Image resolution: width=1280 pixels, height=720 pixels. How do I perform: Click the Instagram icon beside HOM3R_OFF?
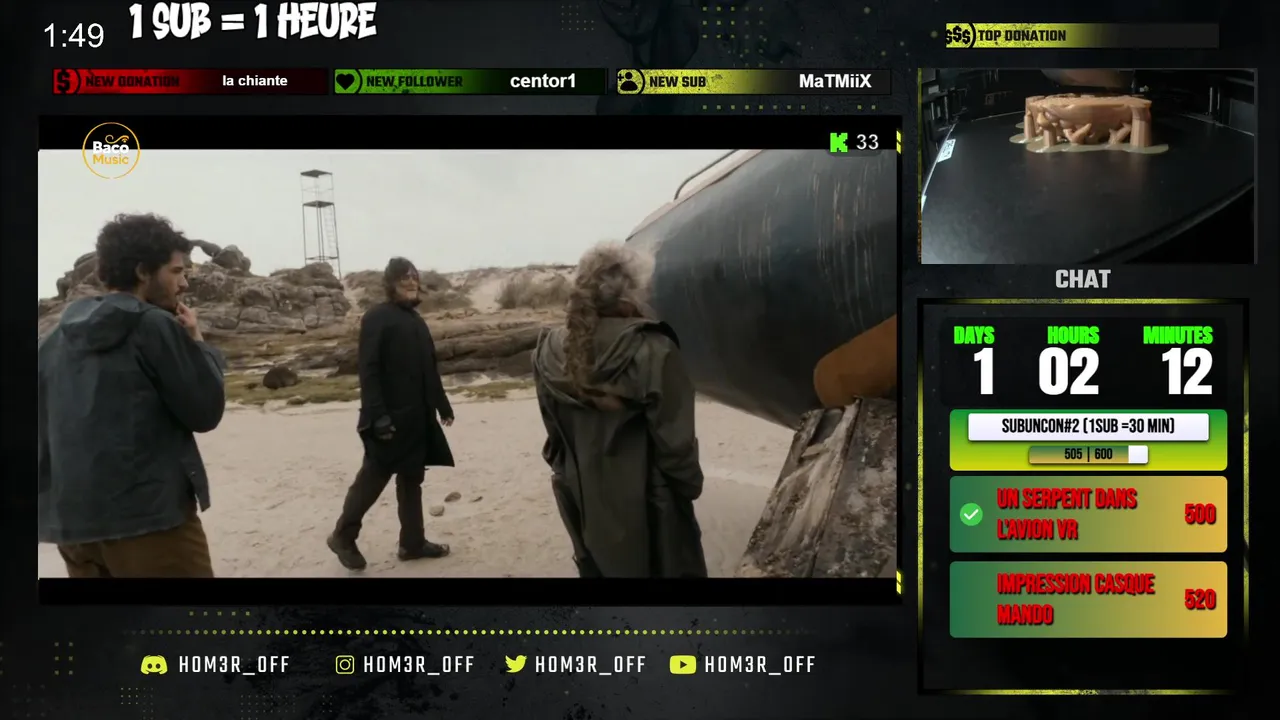click(x=345, y=665)
